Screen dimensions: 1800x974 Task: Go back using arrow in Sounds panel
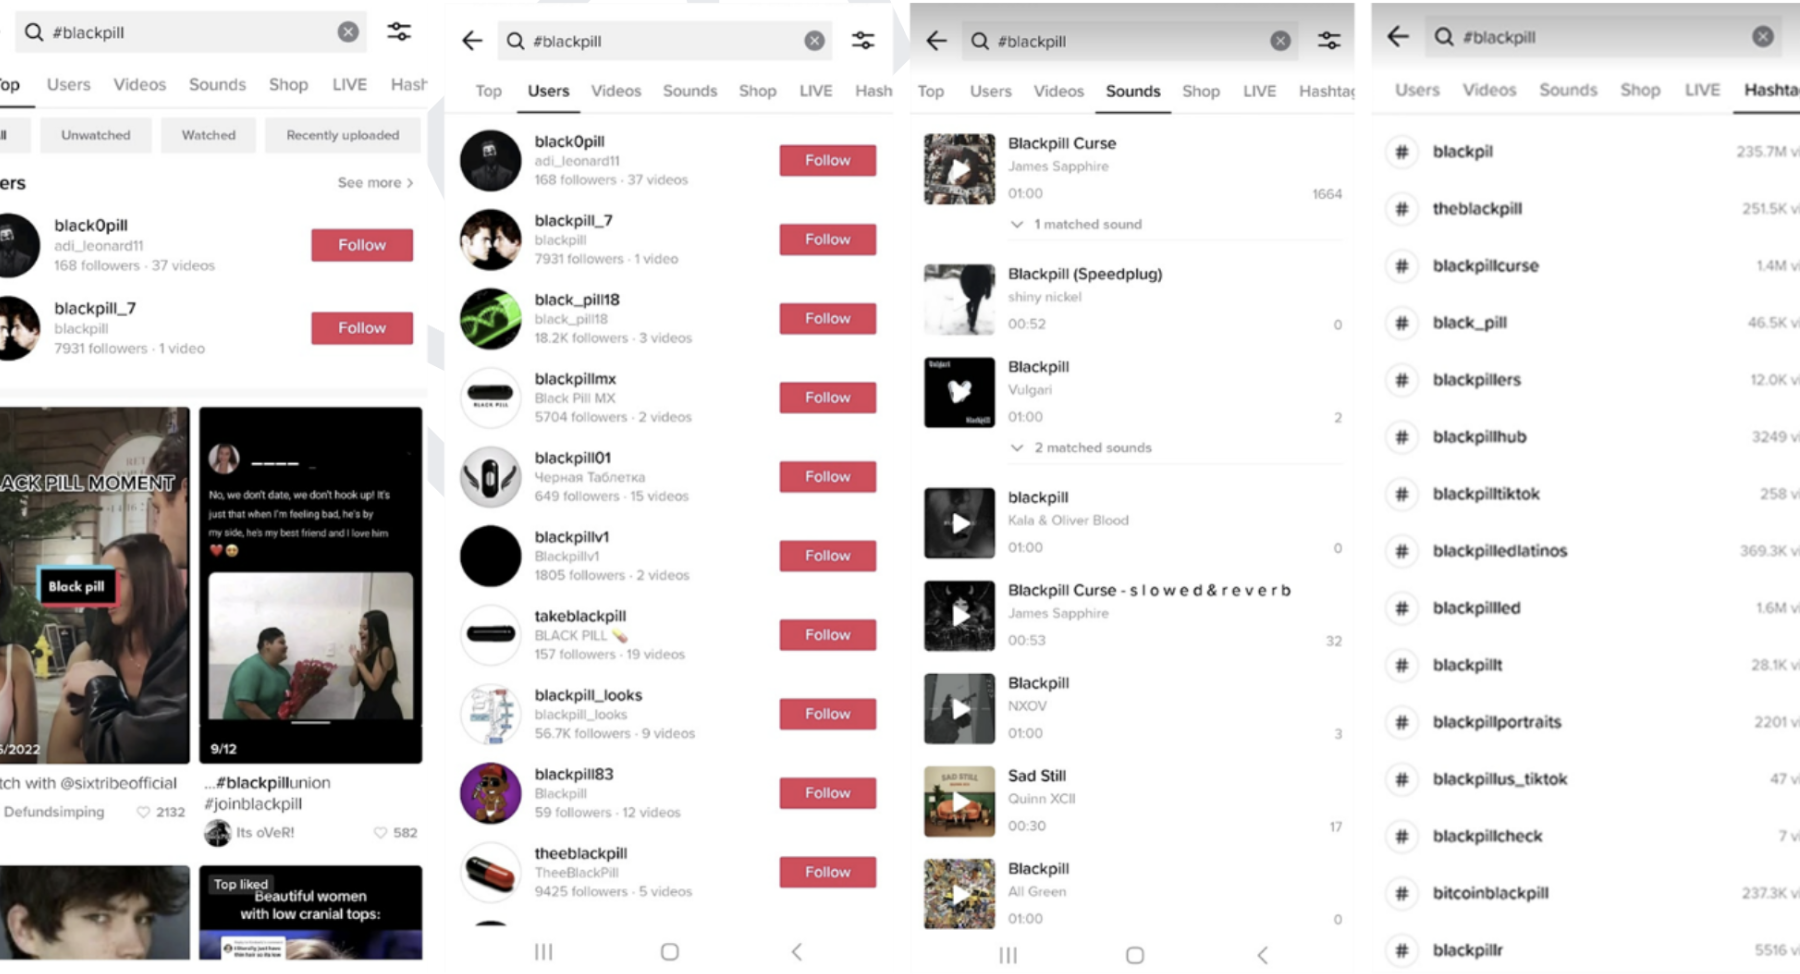(936, 41)
